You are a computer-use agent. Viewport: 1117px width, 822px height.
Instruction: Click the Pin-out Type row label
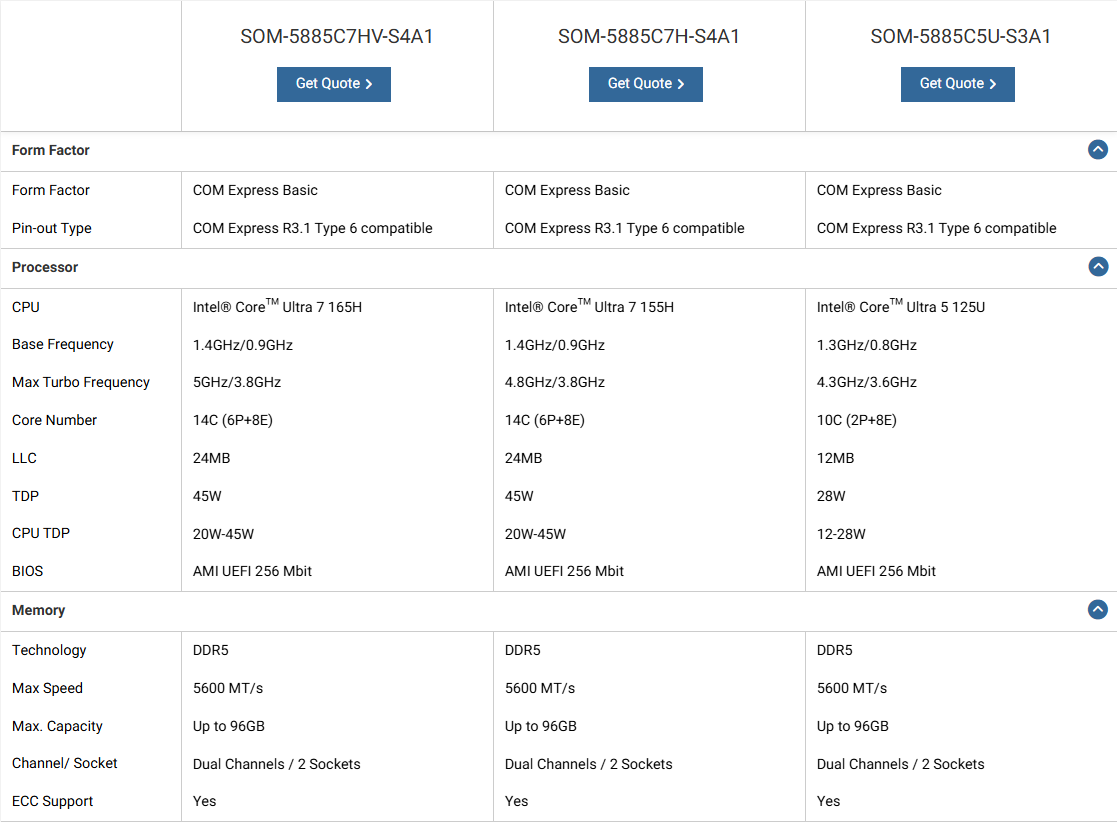[52, 228]
